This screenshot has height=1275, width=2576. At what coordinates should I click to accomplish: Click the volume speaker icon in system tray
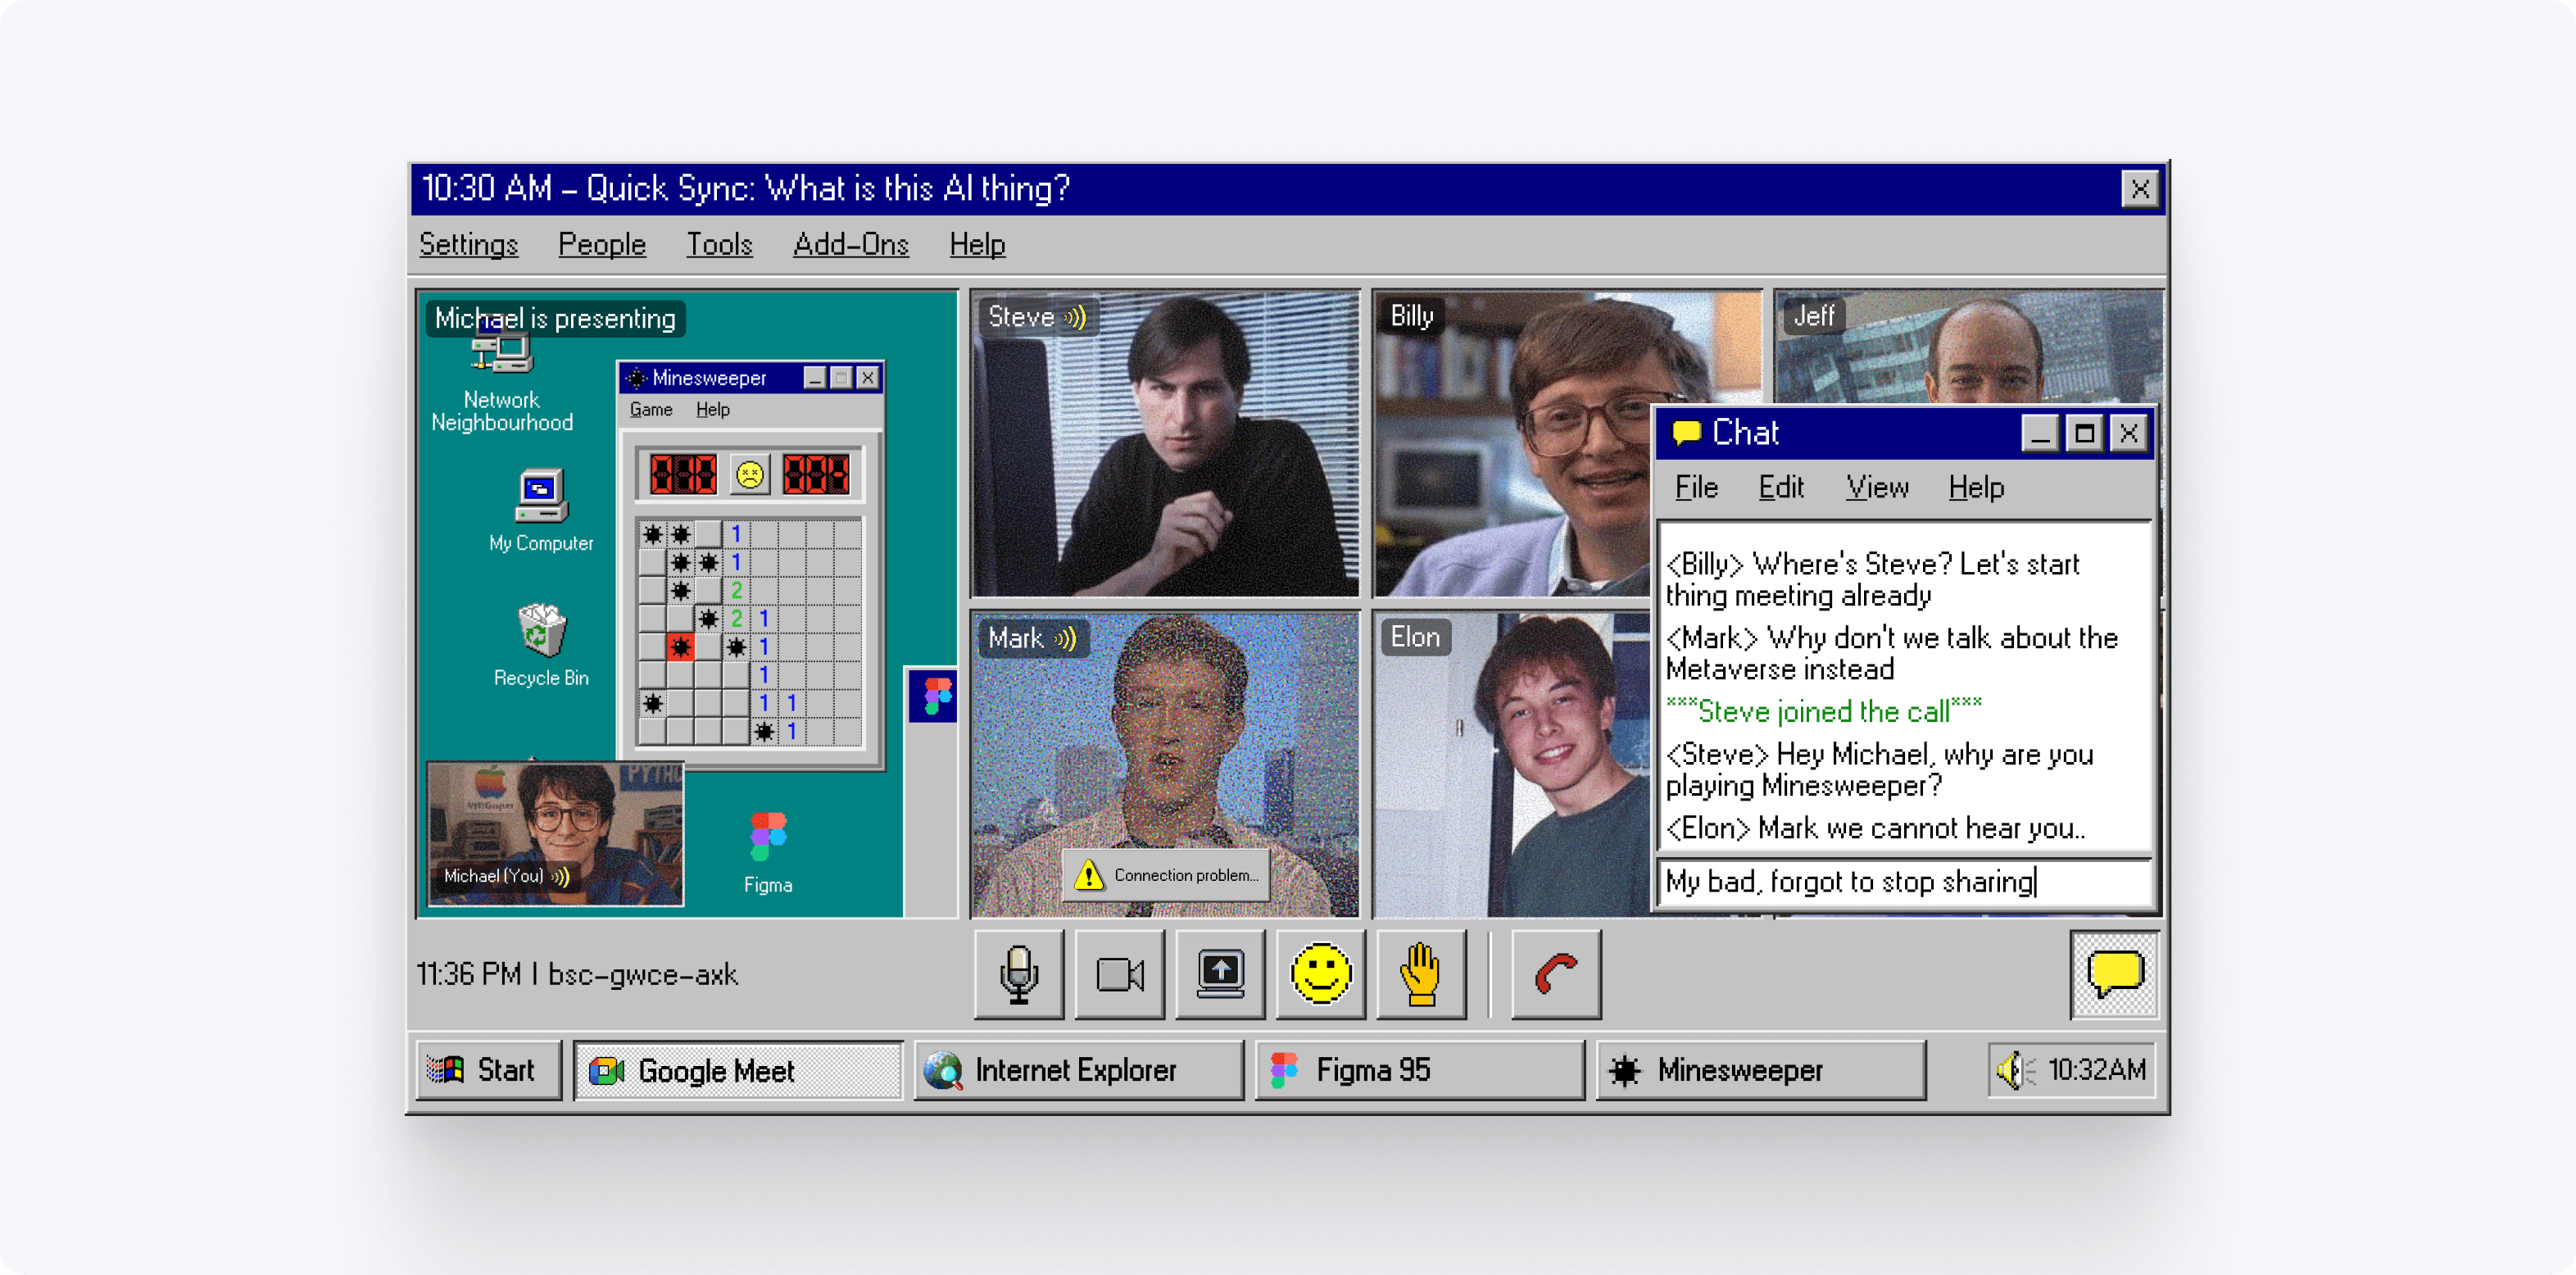pos(2015,1071)
